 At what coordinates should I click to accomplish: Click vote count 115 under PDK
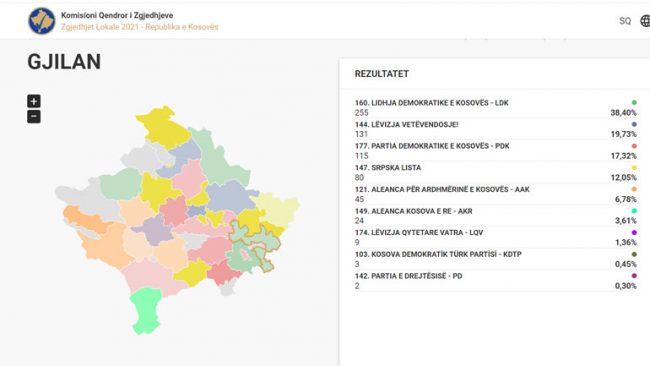click(x=361, y=156)
